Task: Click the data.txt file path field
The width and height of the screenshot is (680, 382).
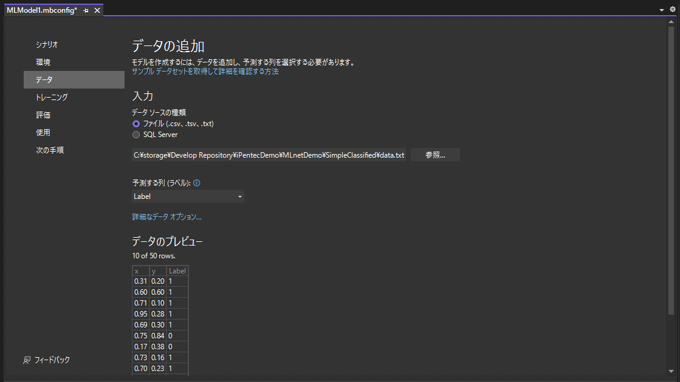Action: (269, 155)
